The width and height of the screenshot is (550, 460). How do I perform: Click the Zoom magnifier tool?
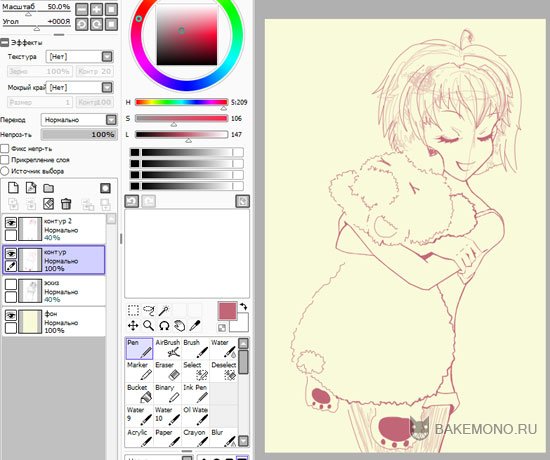pos(148,326)
